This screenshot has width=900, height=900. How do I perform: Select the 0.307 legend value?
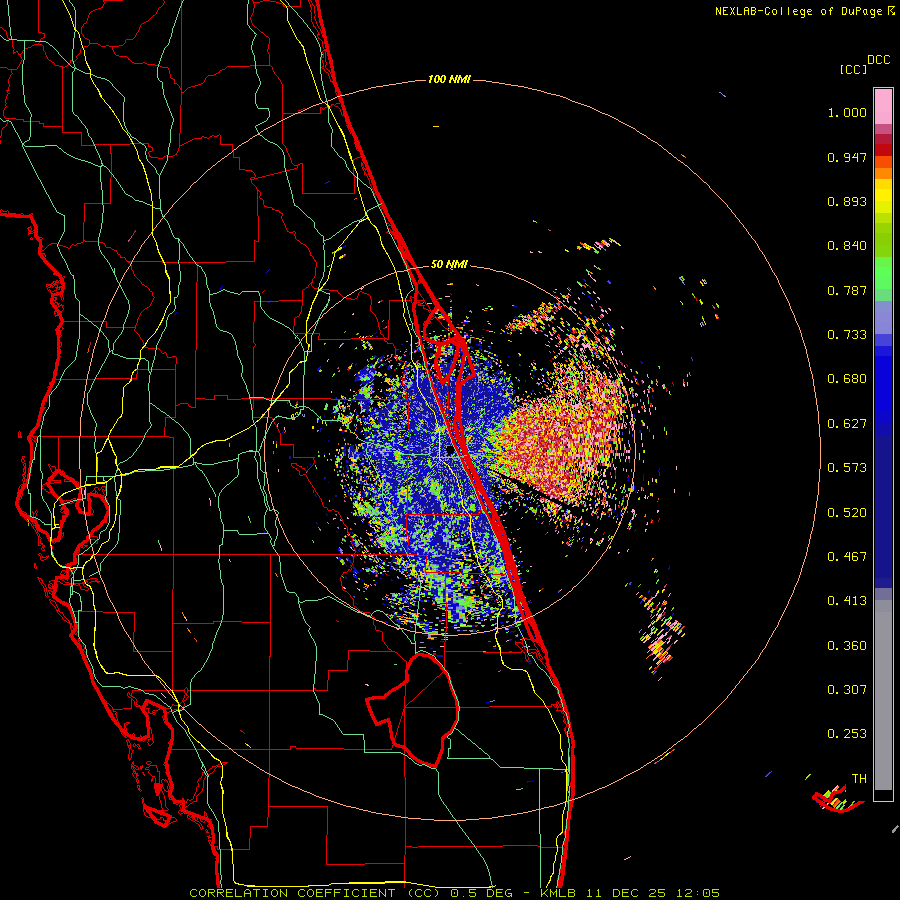(847, 690)
